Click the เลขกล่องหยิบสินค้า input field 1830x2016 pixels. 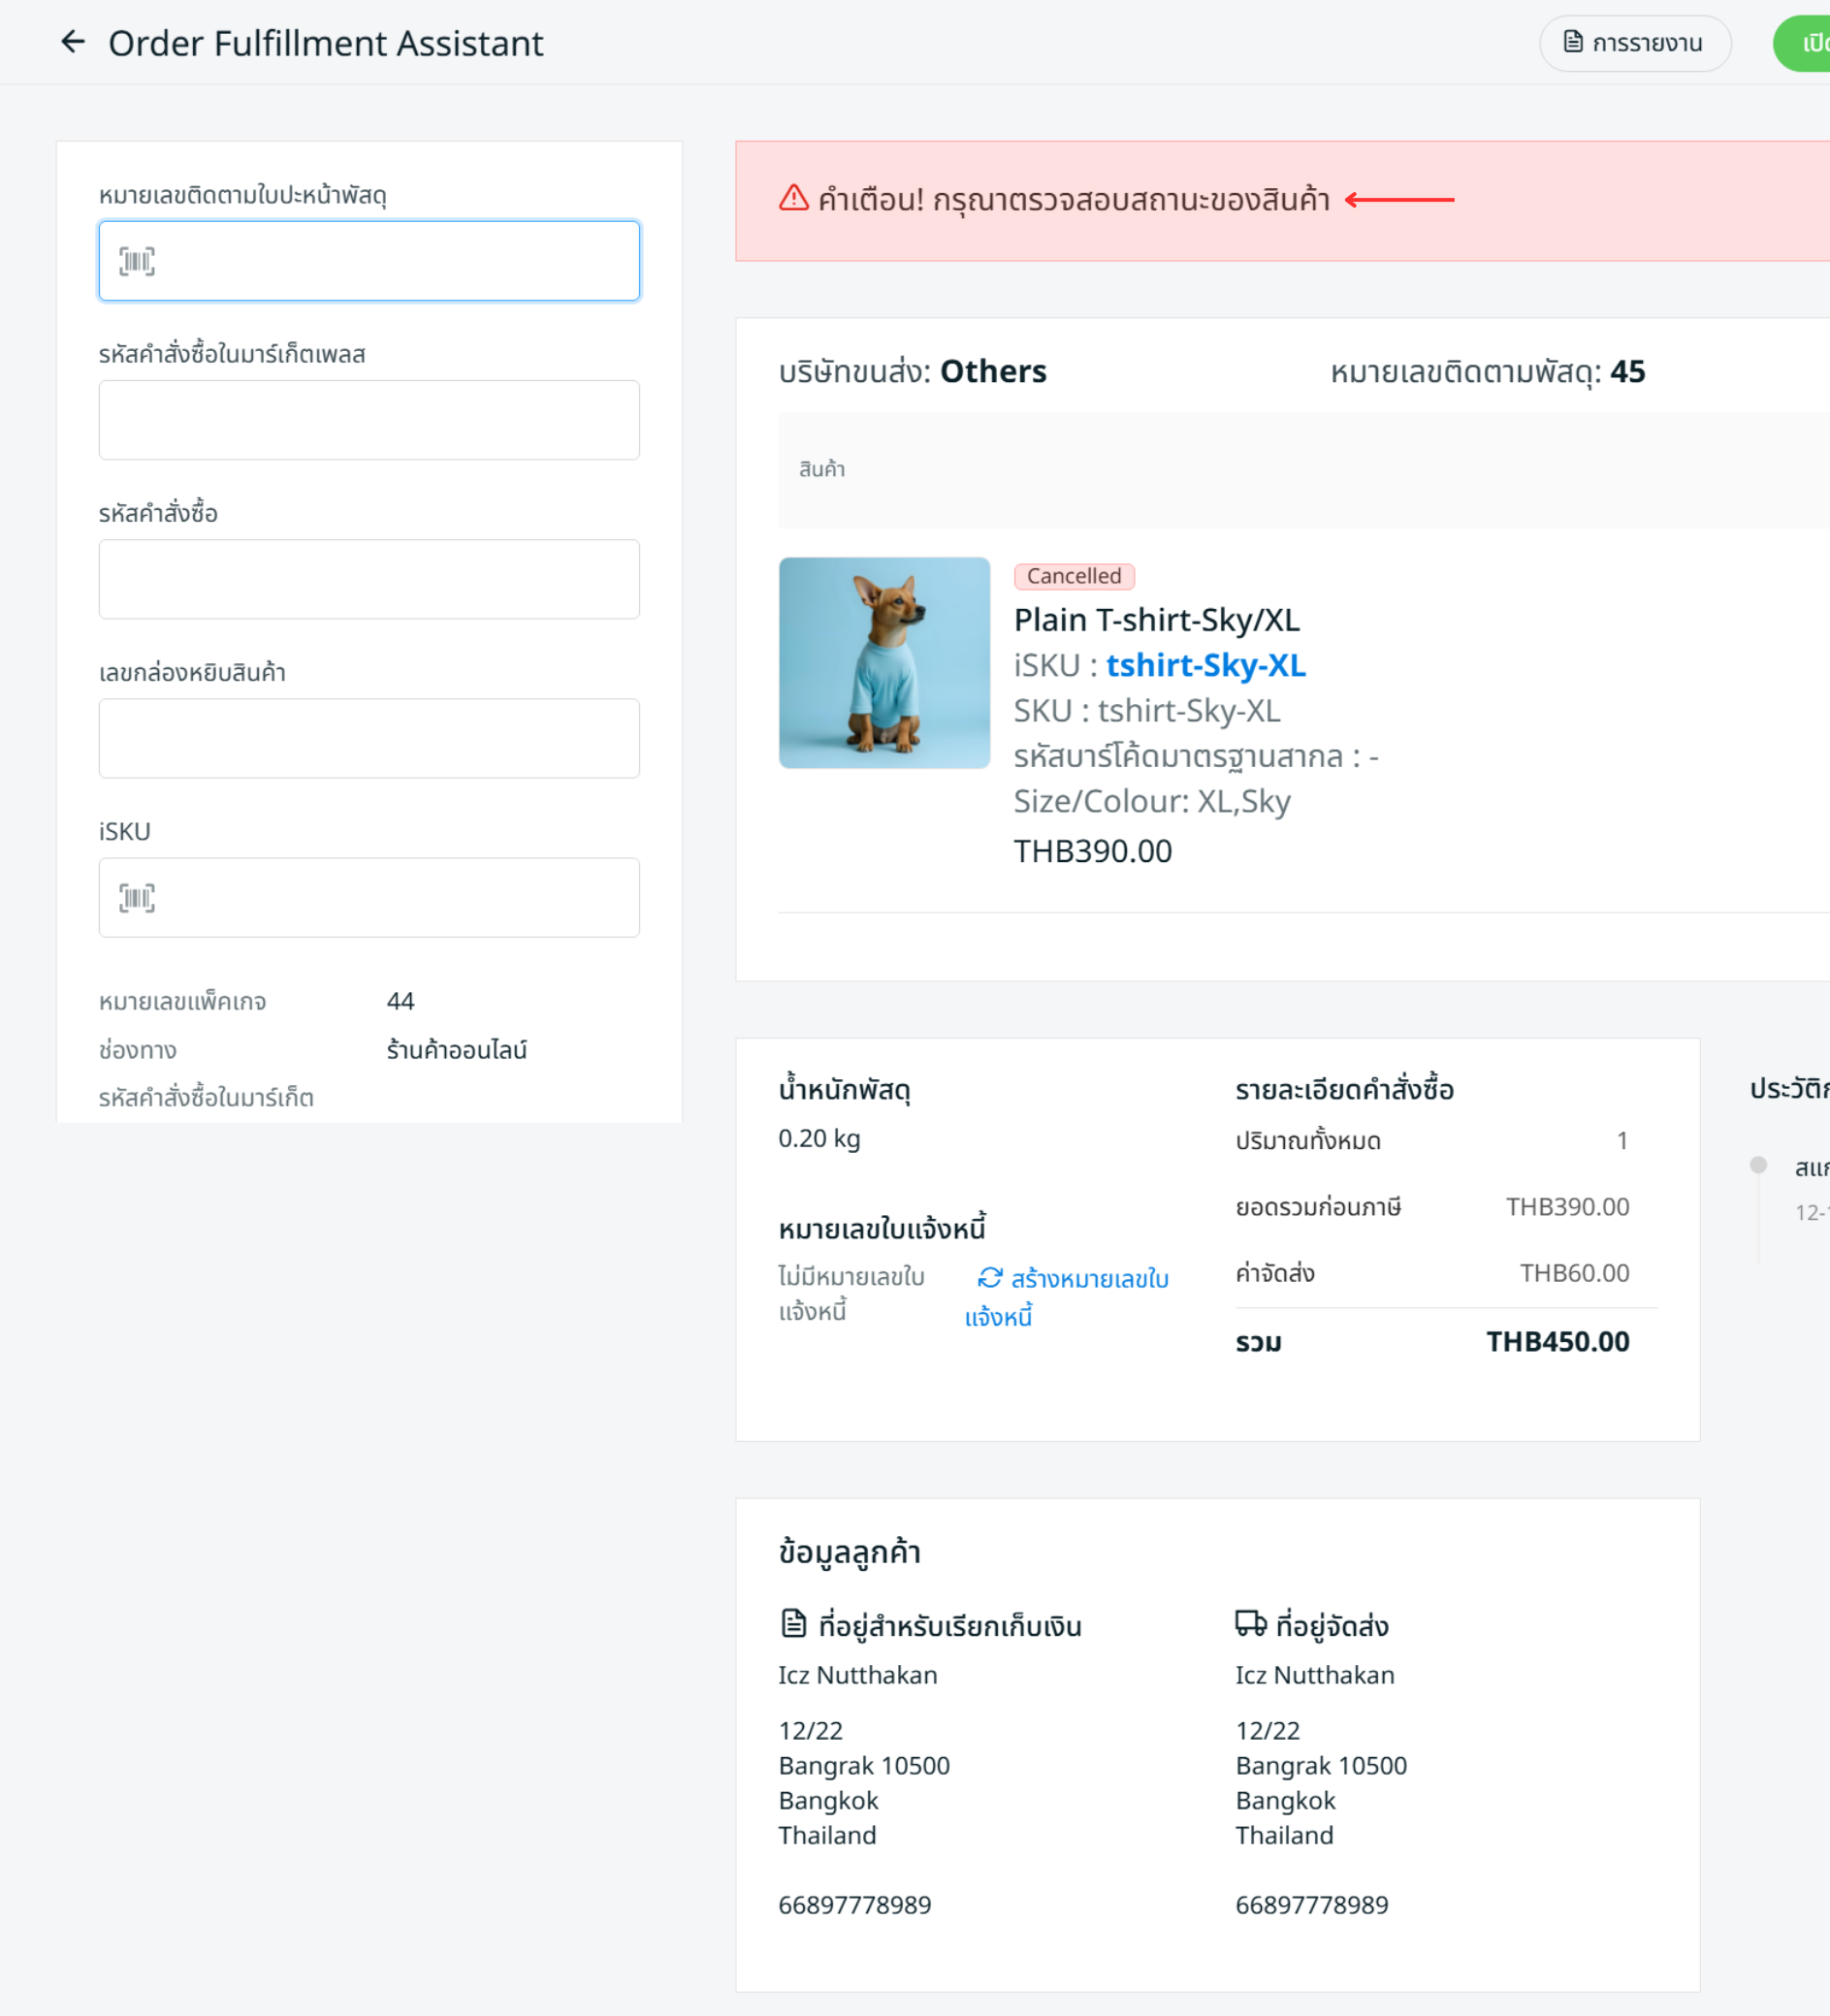(x=369, y=738)
